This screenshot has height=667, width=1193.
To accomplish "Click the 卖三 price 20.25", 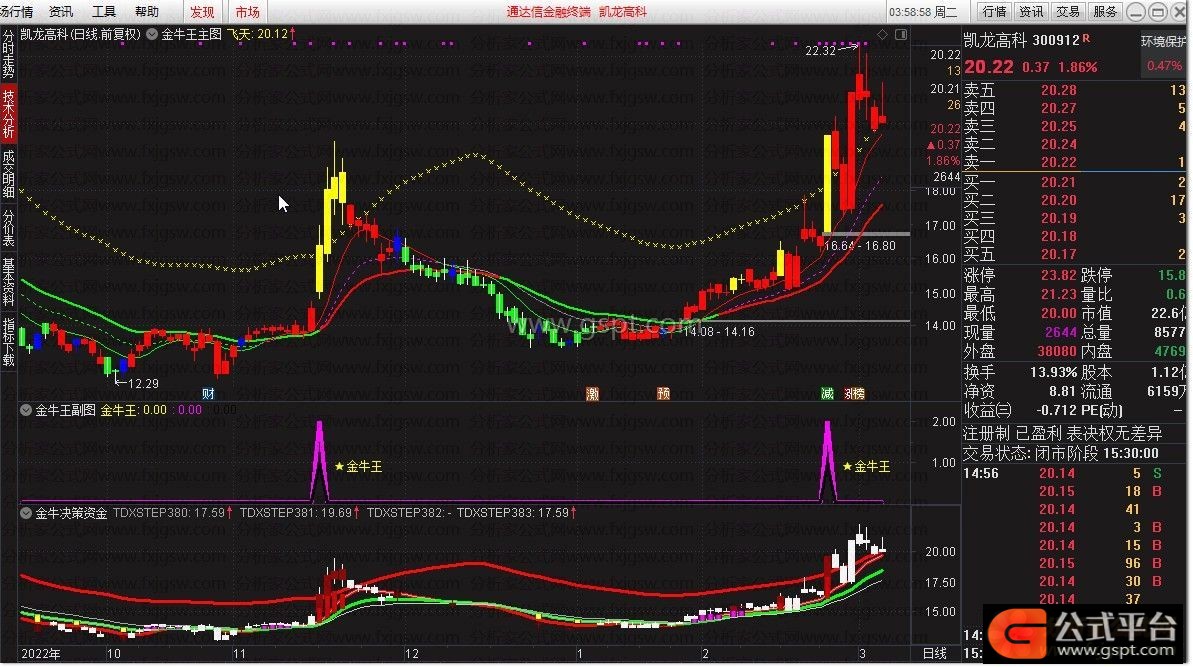I will click(x=1058, y=126).
